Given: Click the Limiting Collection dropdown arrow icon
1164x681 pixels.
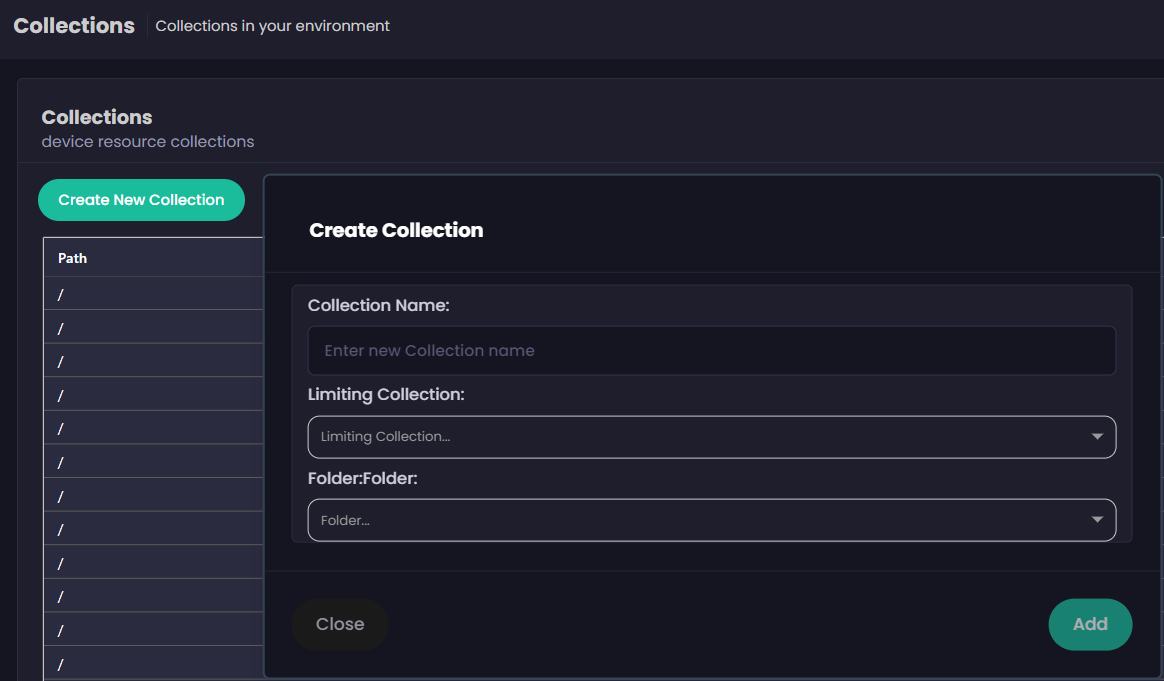Looking at the screenshot, I should click(1097, 437).
